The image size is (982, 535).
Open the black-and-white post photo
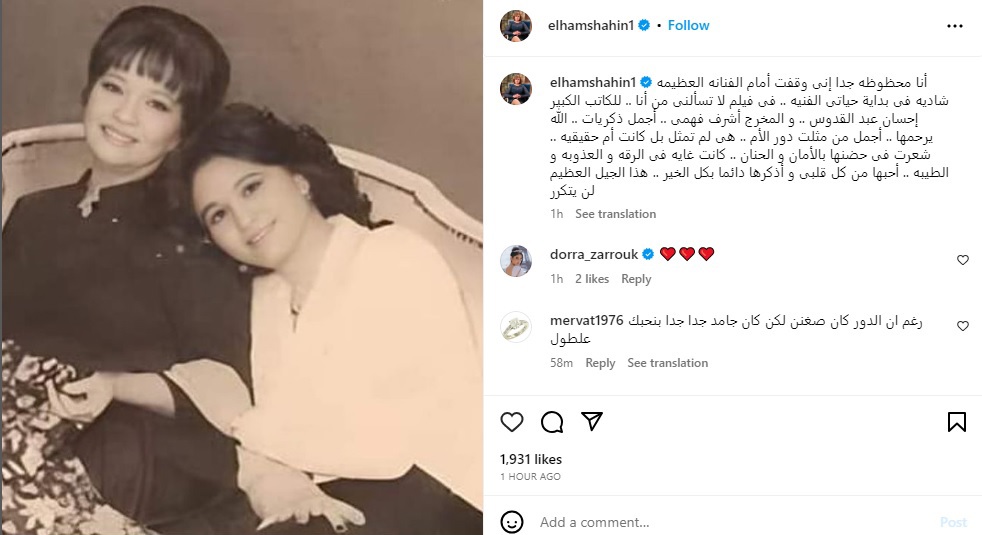(242, 268)
